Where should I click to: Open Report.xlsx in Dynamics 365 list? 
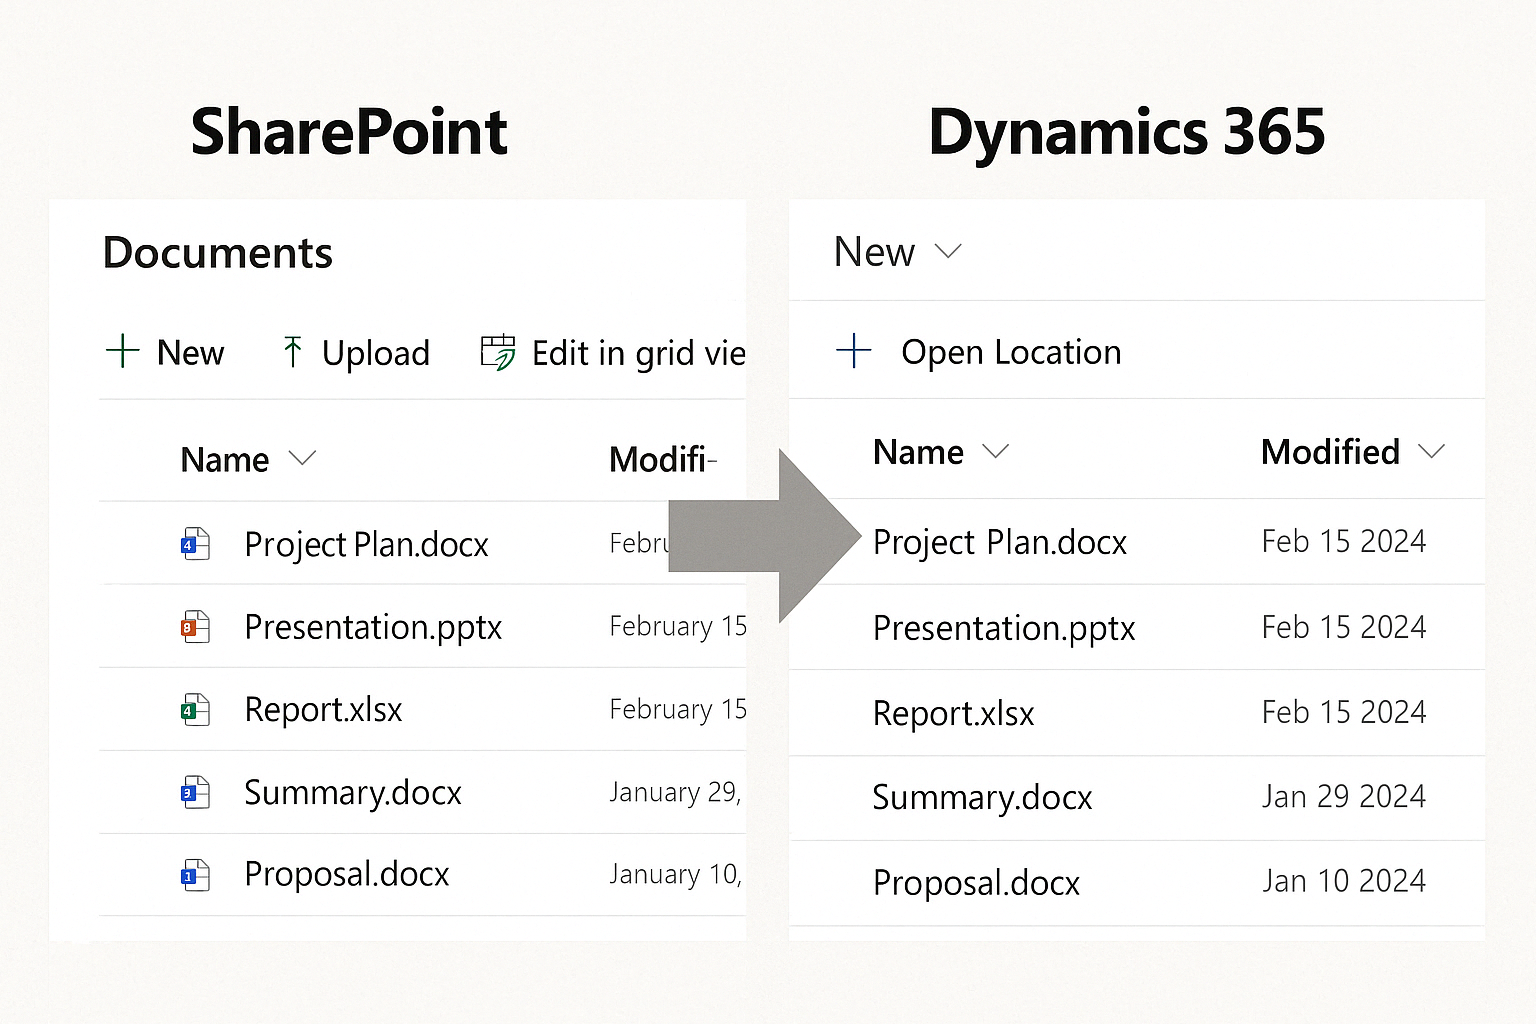tap(953, 714)
